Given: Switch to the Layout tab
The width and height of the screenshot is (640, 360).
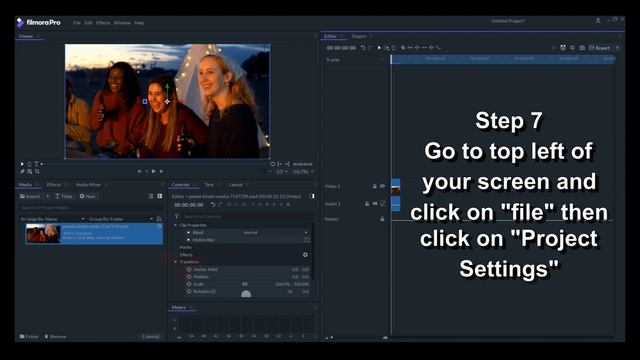Looking at the screenshot, I should (x=236, y=185).
